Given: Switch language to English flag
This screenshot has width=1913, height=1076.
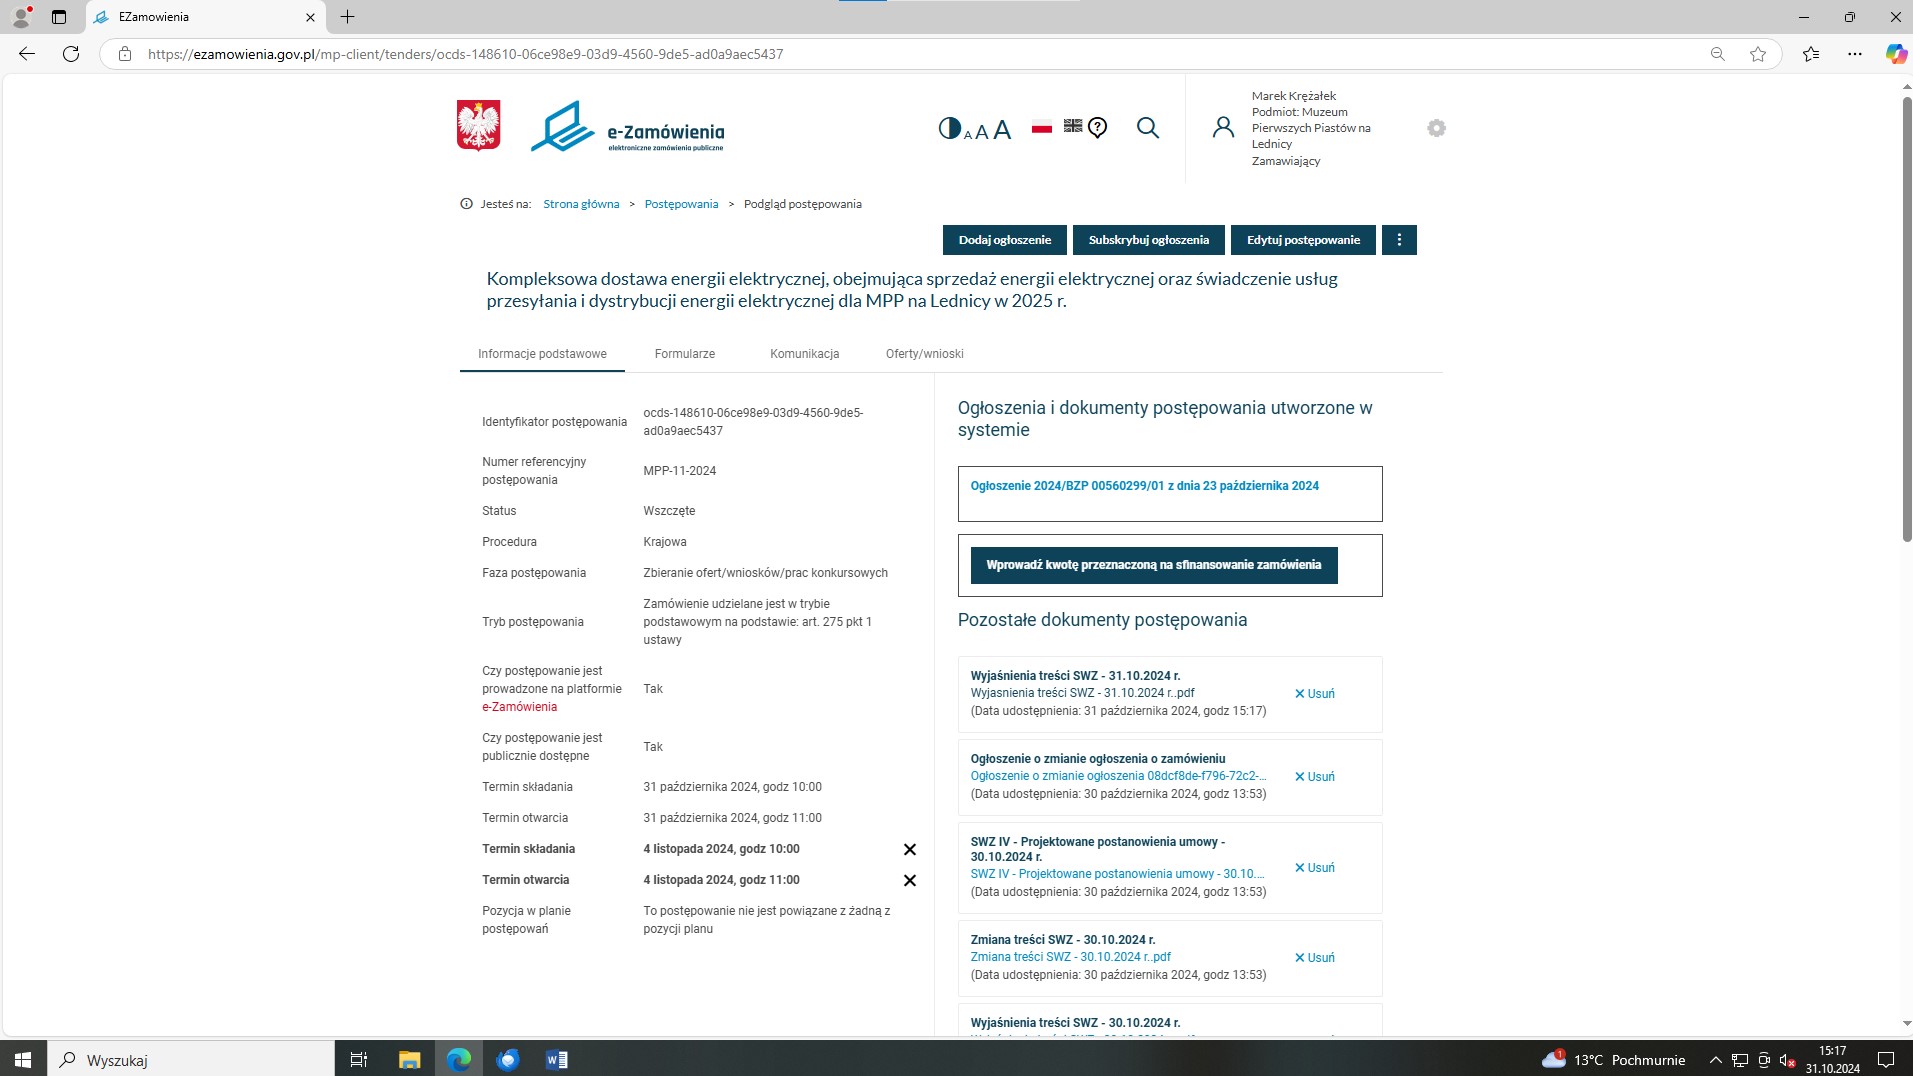Looking at the screenshot, I should [x=1072, y=126].
